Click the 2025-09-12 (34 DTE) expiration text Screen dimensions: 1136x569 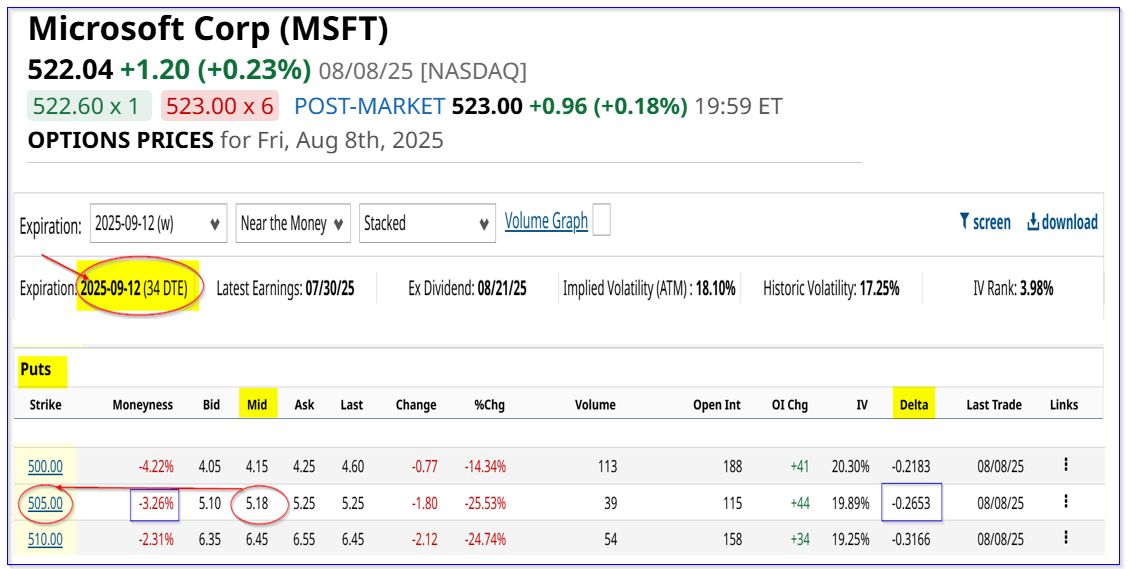click(134, 288)
